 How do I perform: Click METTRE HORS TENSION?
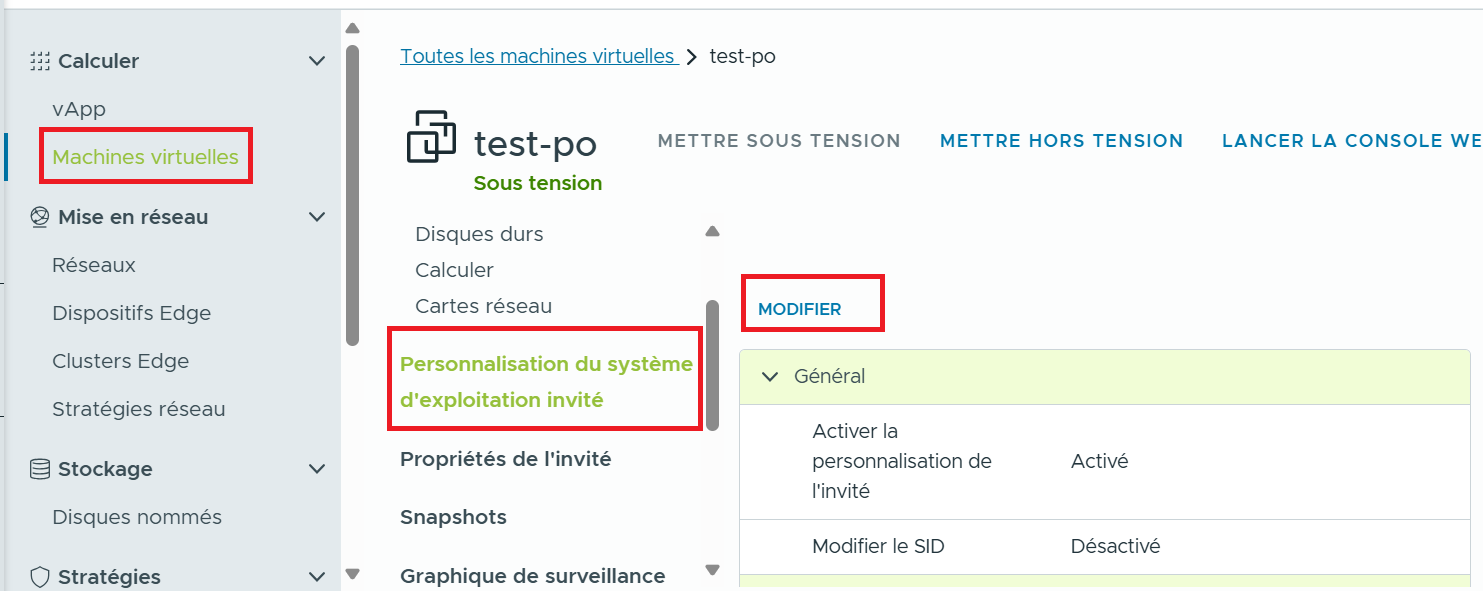pos(1061,141)
